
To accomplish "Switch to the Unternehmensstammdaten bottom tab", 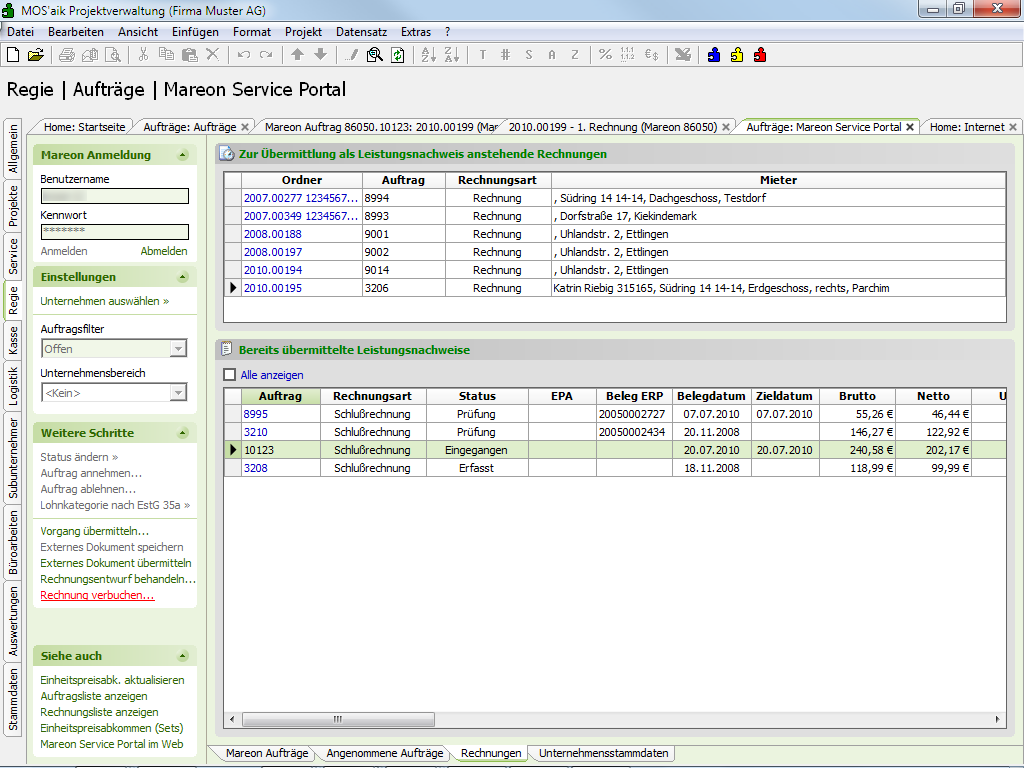I will point(603,753).
